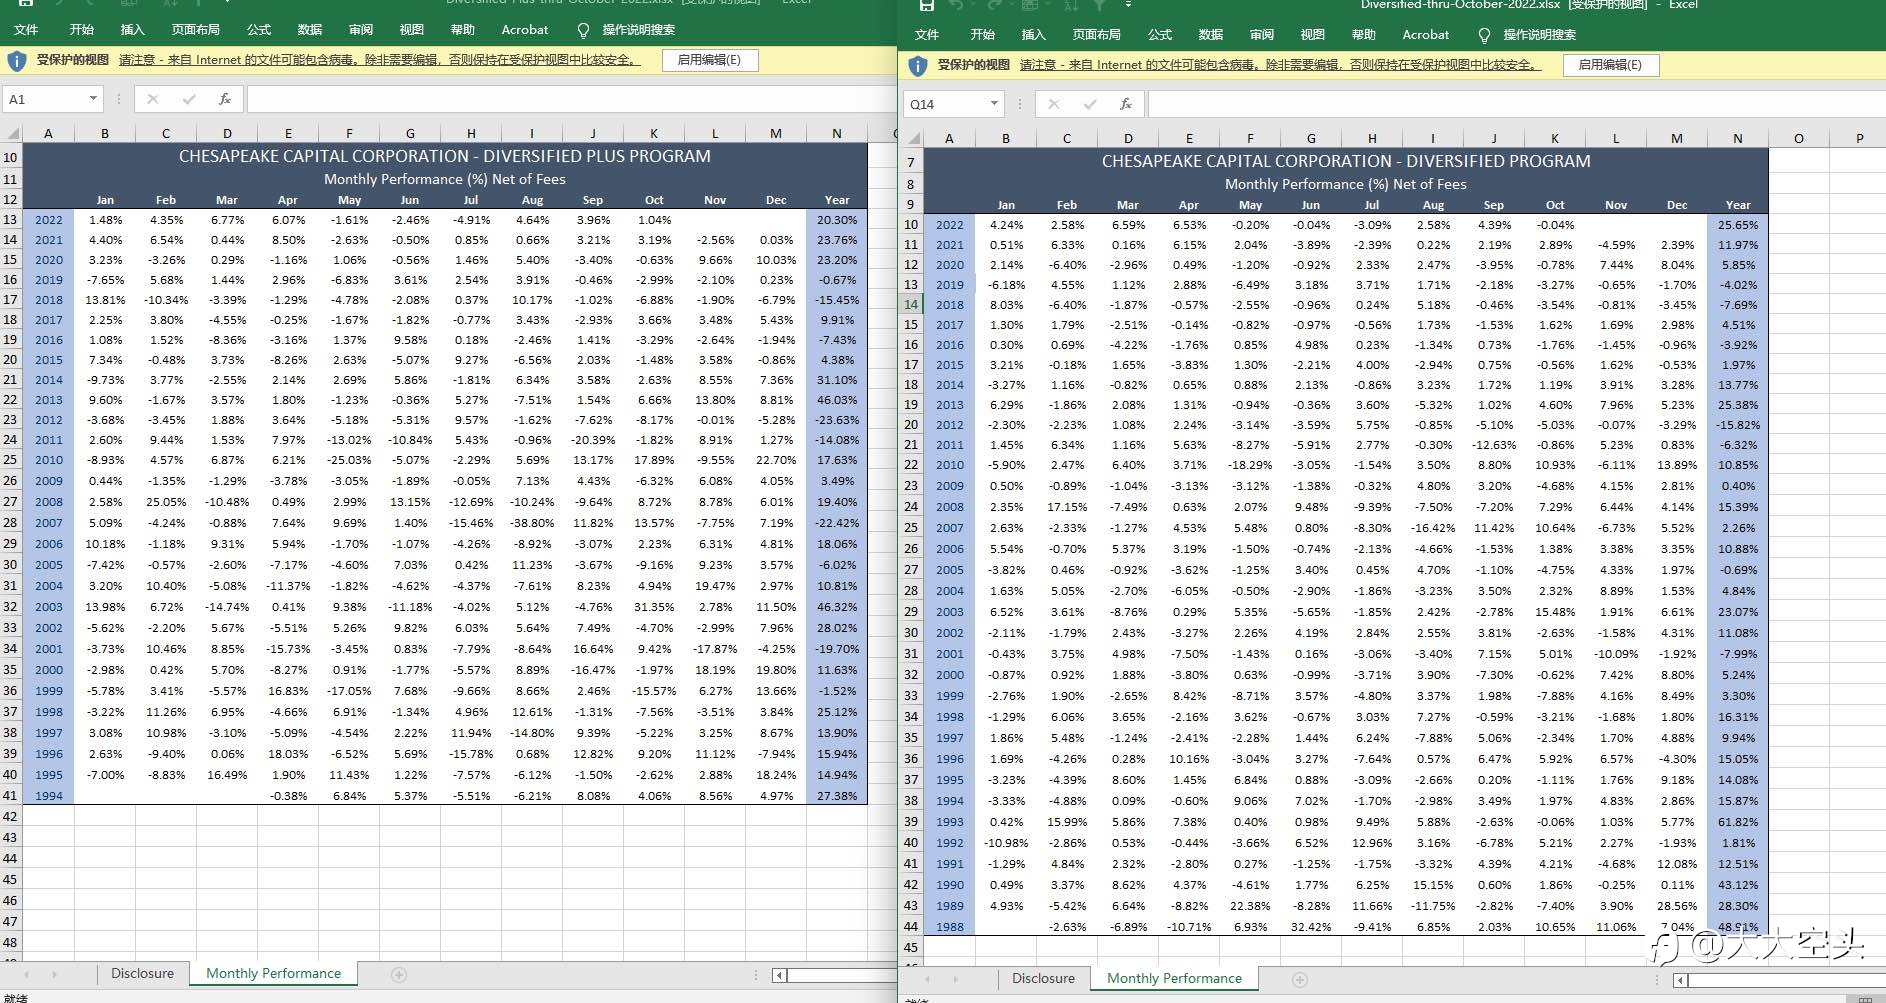Click the previous sheet arrow in left window
Screen dimensions: 1886x1003
pos(26,974)
